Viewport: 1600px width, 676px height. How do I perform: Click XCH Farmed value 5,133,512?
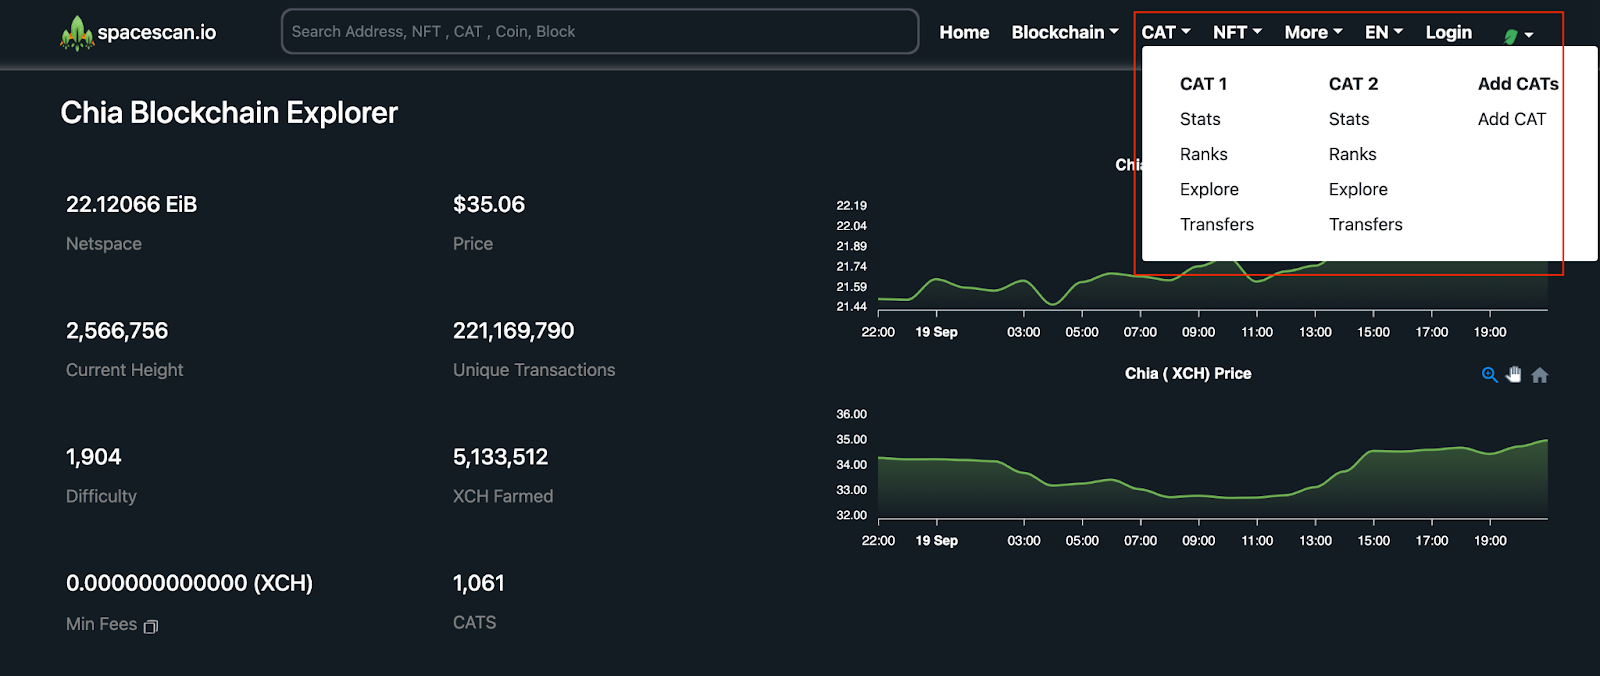501,457
